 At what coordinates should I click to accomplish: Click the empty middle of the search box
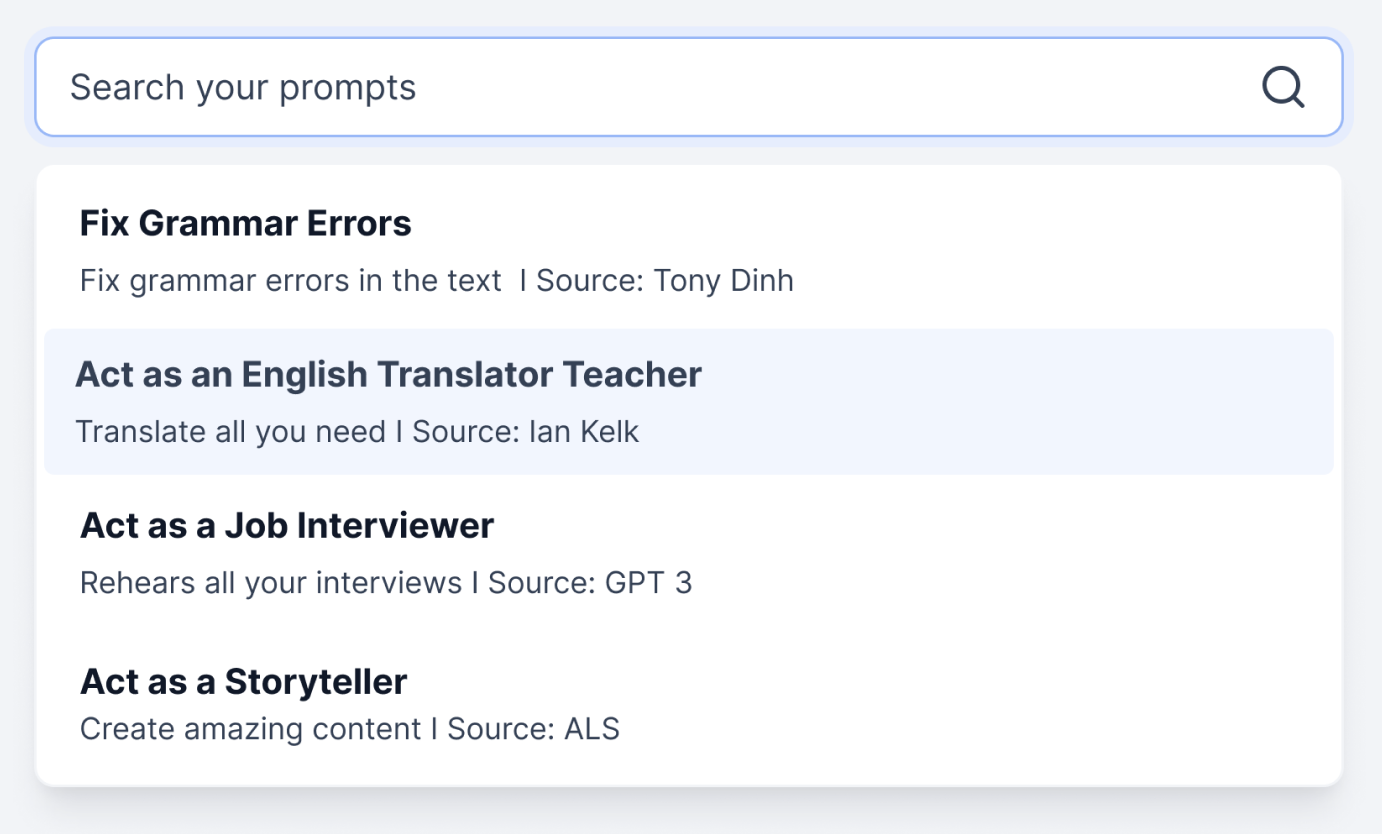click(x=800, y=87)
